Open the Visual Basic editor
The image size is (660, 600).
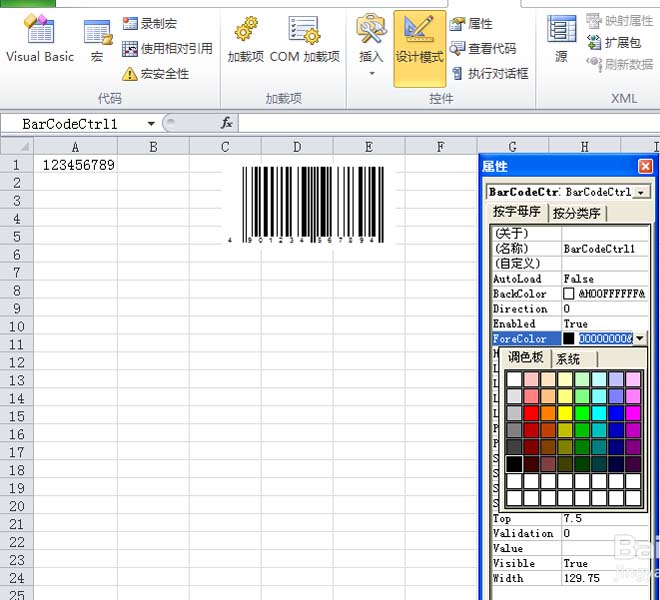(40, 39)
